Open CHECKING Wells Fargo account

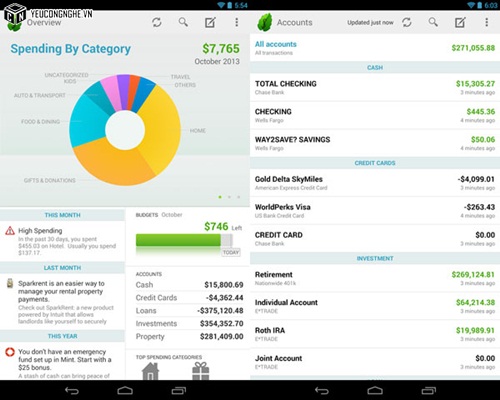(375, 115)
